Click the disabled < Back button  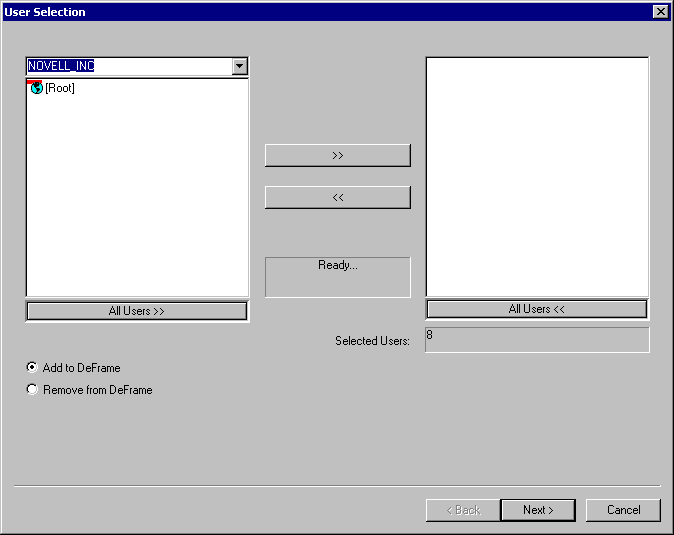point(463,510)
